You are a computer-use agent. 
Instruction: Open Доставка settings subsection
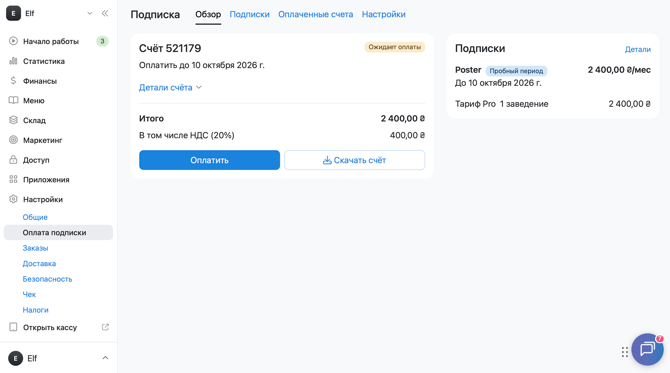pyautogui.click(x=39, y=263)
